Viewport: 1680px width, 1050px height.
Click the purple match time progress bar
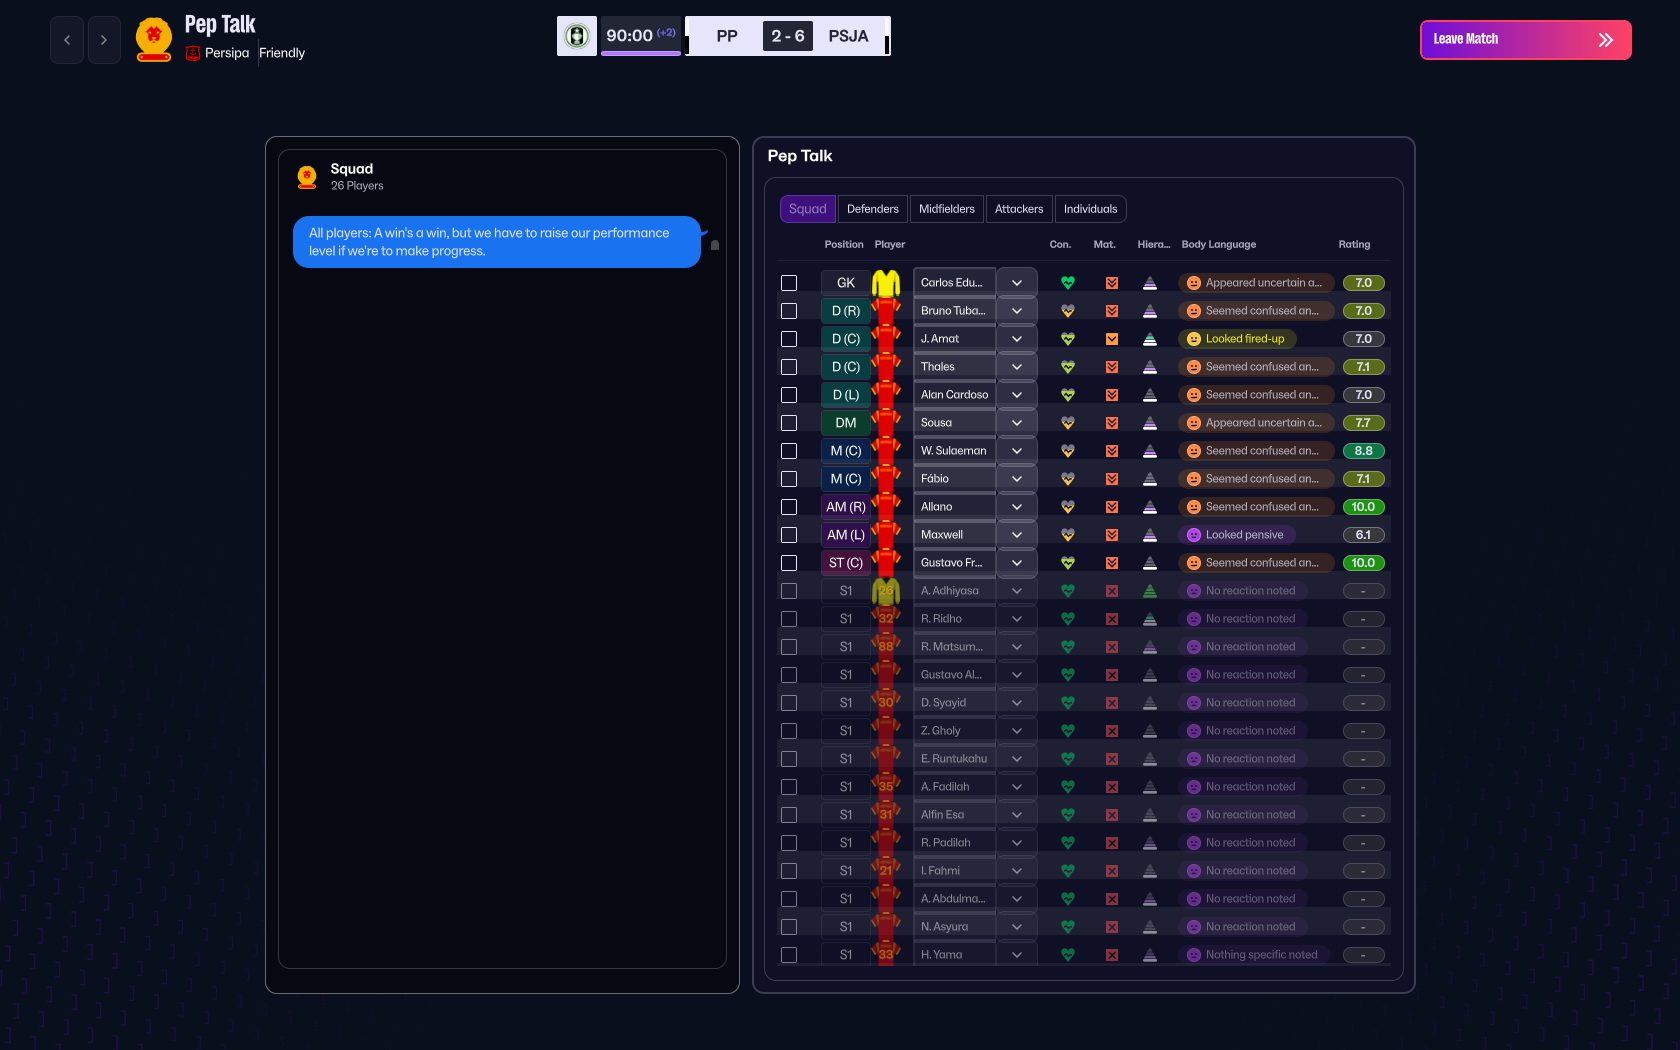pos(641,53)
